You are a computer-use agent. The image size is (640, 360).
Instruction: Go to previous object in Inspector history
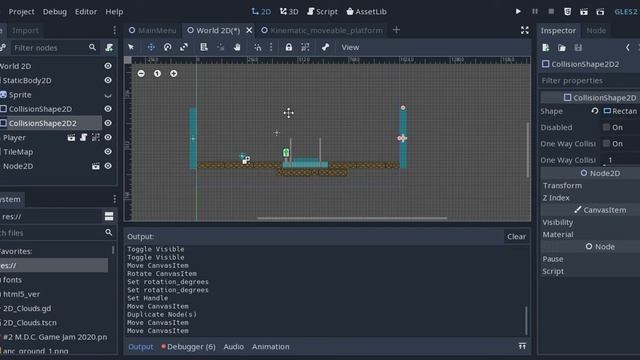click(x=628, y=48)
